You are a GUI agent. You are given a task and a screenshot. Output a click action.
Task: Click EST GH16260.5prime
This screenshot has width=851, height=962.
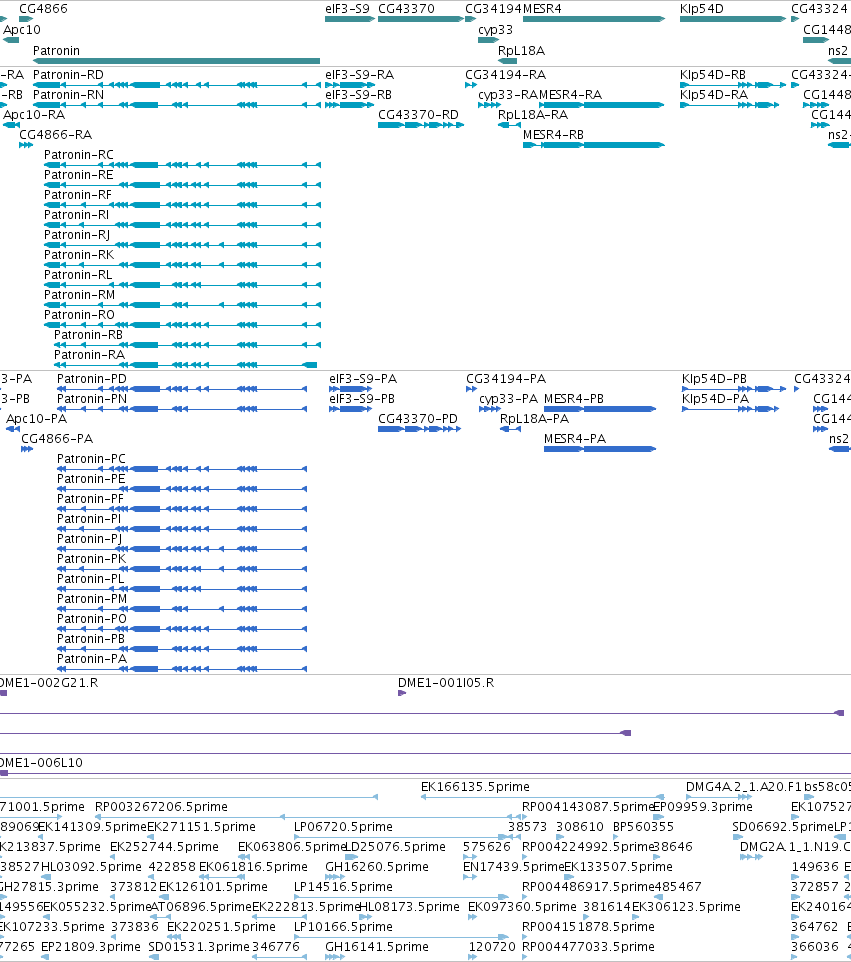pos(335,877)
